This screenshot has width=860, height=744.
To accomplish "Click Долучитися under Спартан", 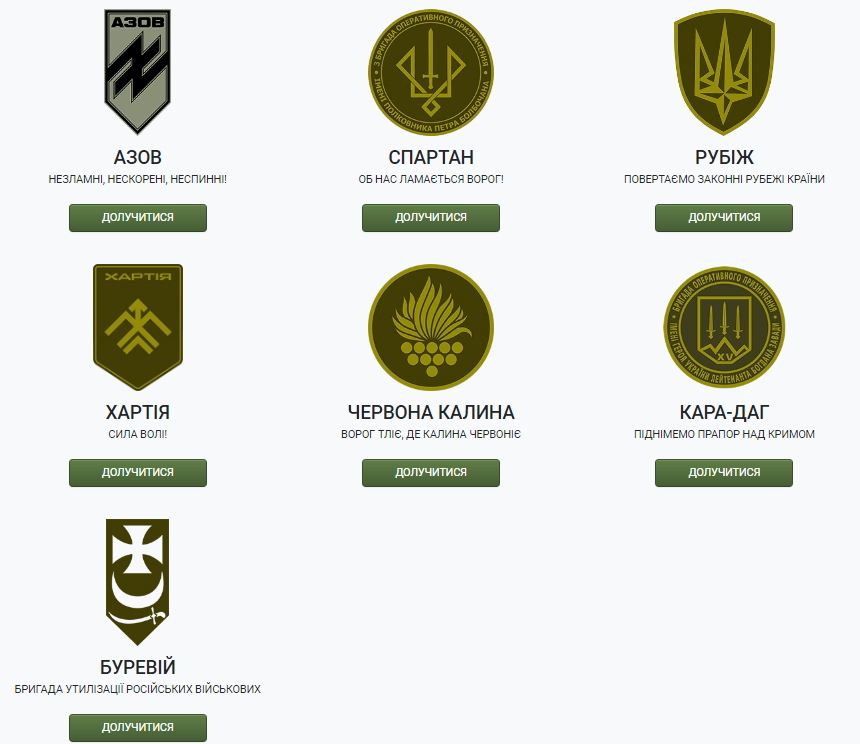I will pyautogui.click(x=431, y=218).
